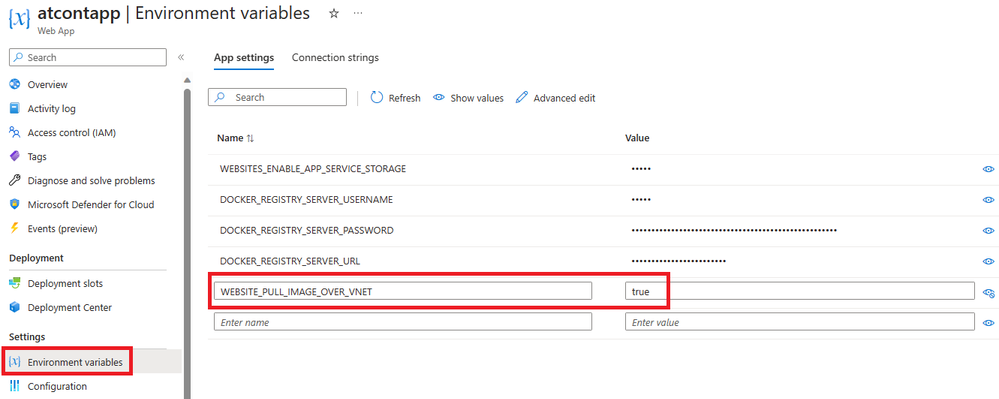This screenshot has height=399, width=999.
Task: Open Events (preview)
Action: pyautogui.click(x=62, y=228)
